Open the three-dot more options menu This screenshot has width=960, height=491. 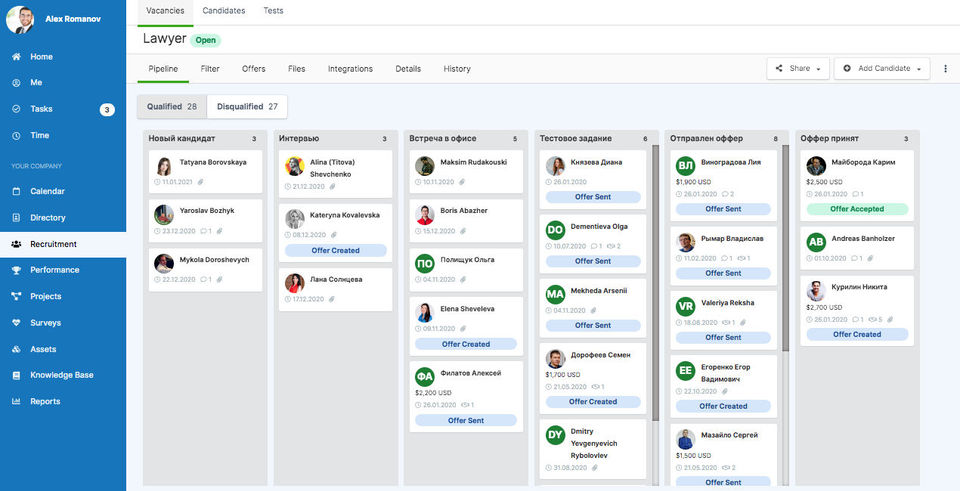[x=945, y=69]
